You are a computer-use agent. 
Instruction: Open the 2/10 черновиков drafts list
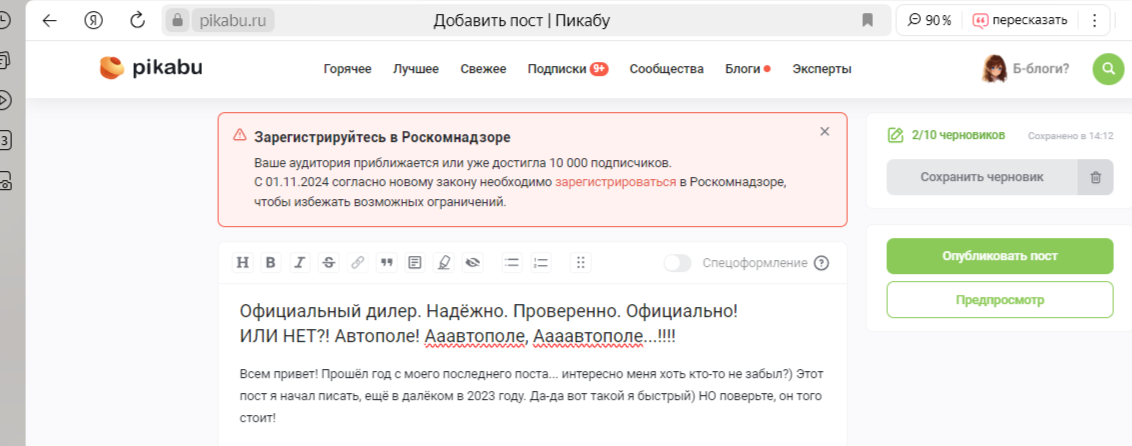[x=958, y=135]
